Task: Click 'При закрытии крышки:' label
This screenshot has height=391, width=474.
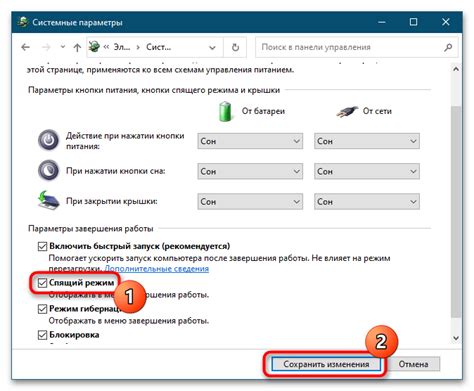Action: tap(112, 201)
